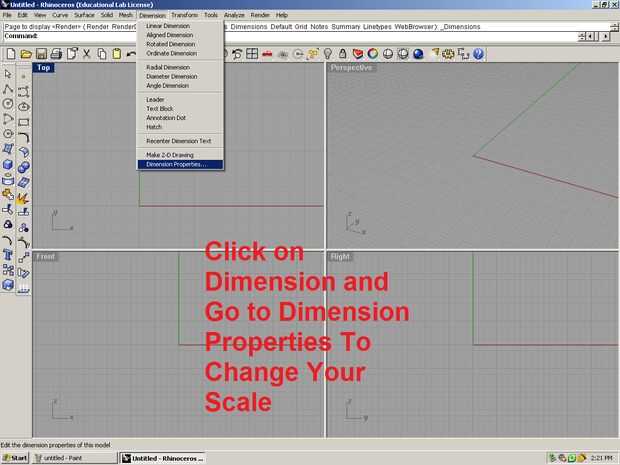This screenshot has width=620, height=465.
Task: Open the Edit menu
Action: pyautogui.click(x=23, y=15)
